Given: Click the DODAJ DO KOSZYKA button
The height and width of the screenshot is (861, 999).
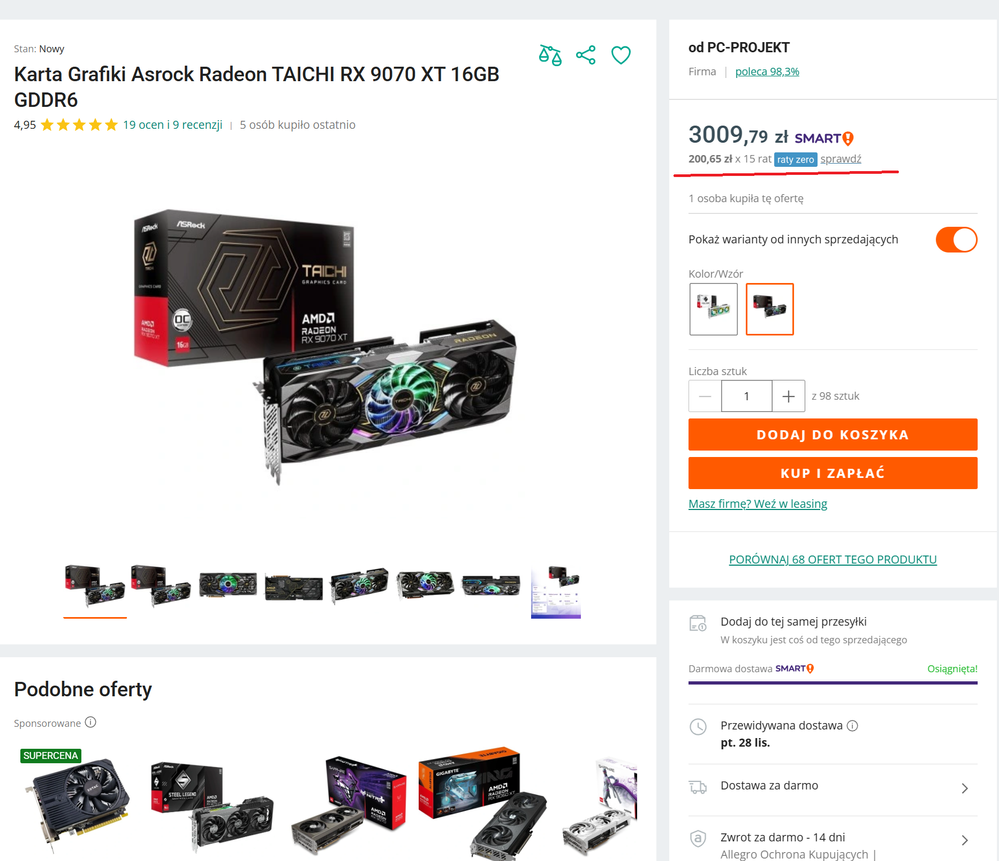Looking at the screenshot, I should (x=832, y=435).
